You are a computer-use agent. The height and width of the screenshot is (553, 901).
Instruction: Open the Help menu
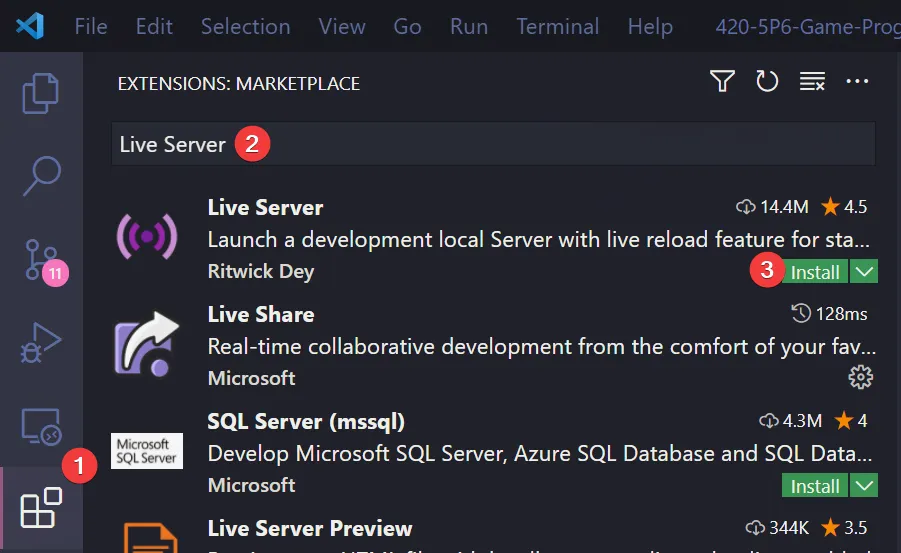click(x=650, y=26)
